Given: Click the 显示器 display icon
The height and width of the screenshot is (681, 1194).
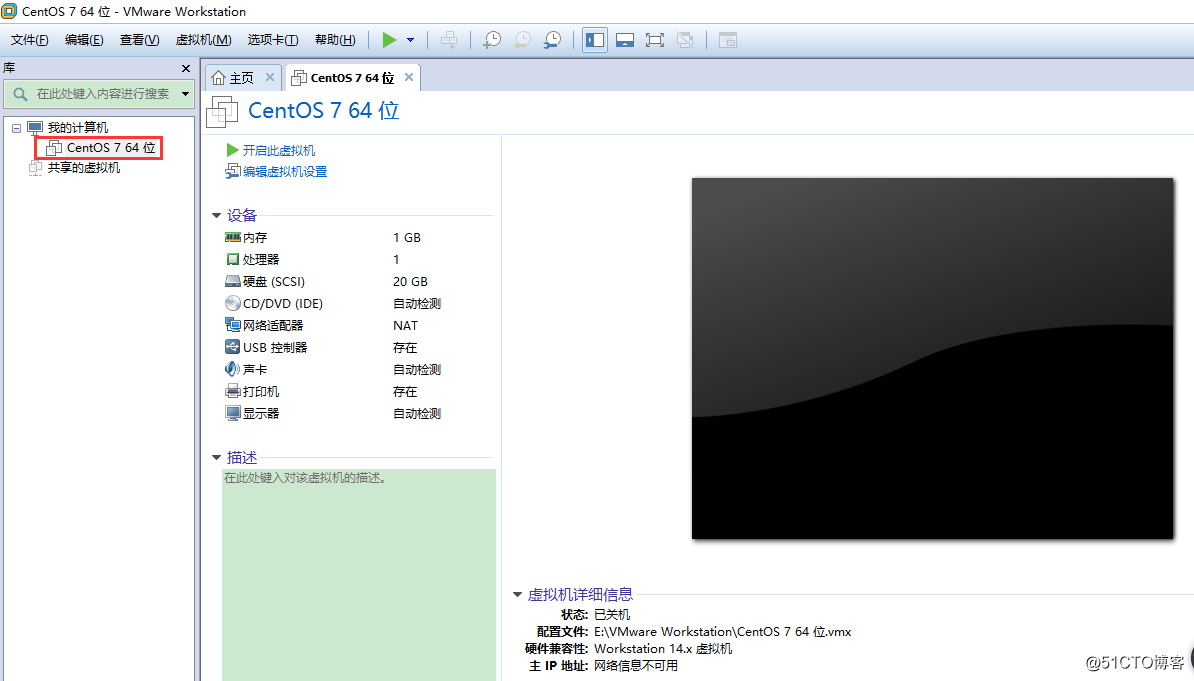Looking at the screenshot, I should [233, 414].
